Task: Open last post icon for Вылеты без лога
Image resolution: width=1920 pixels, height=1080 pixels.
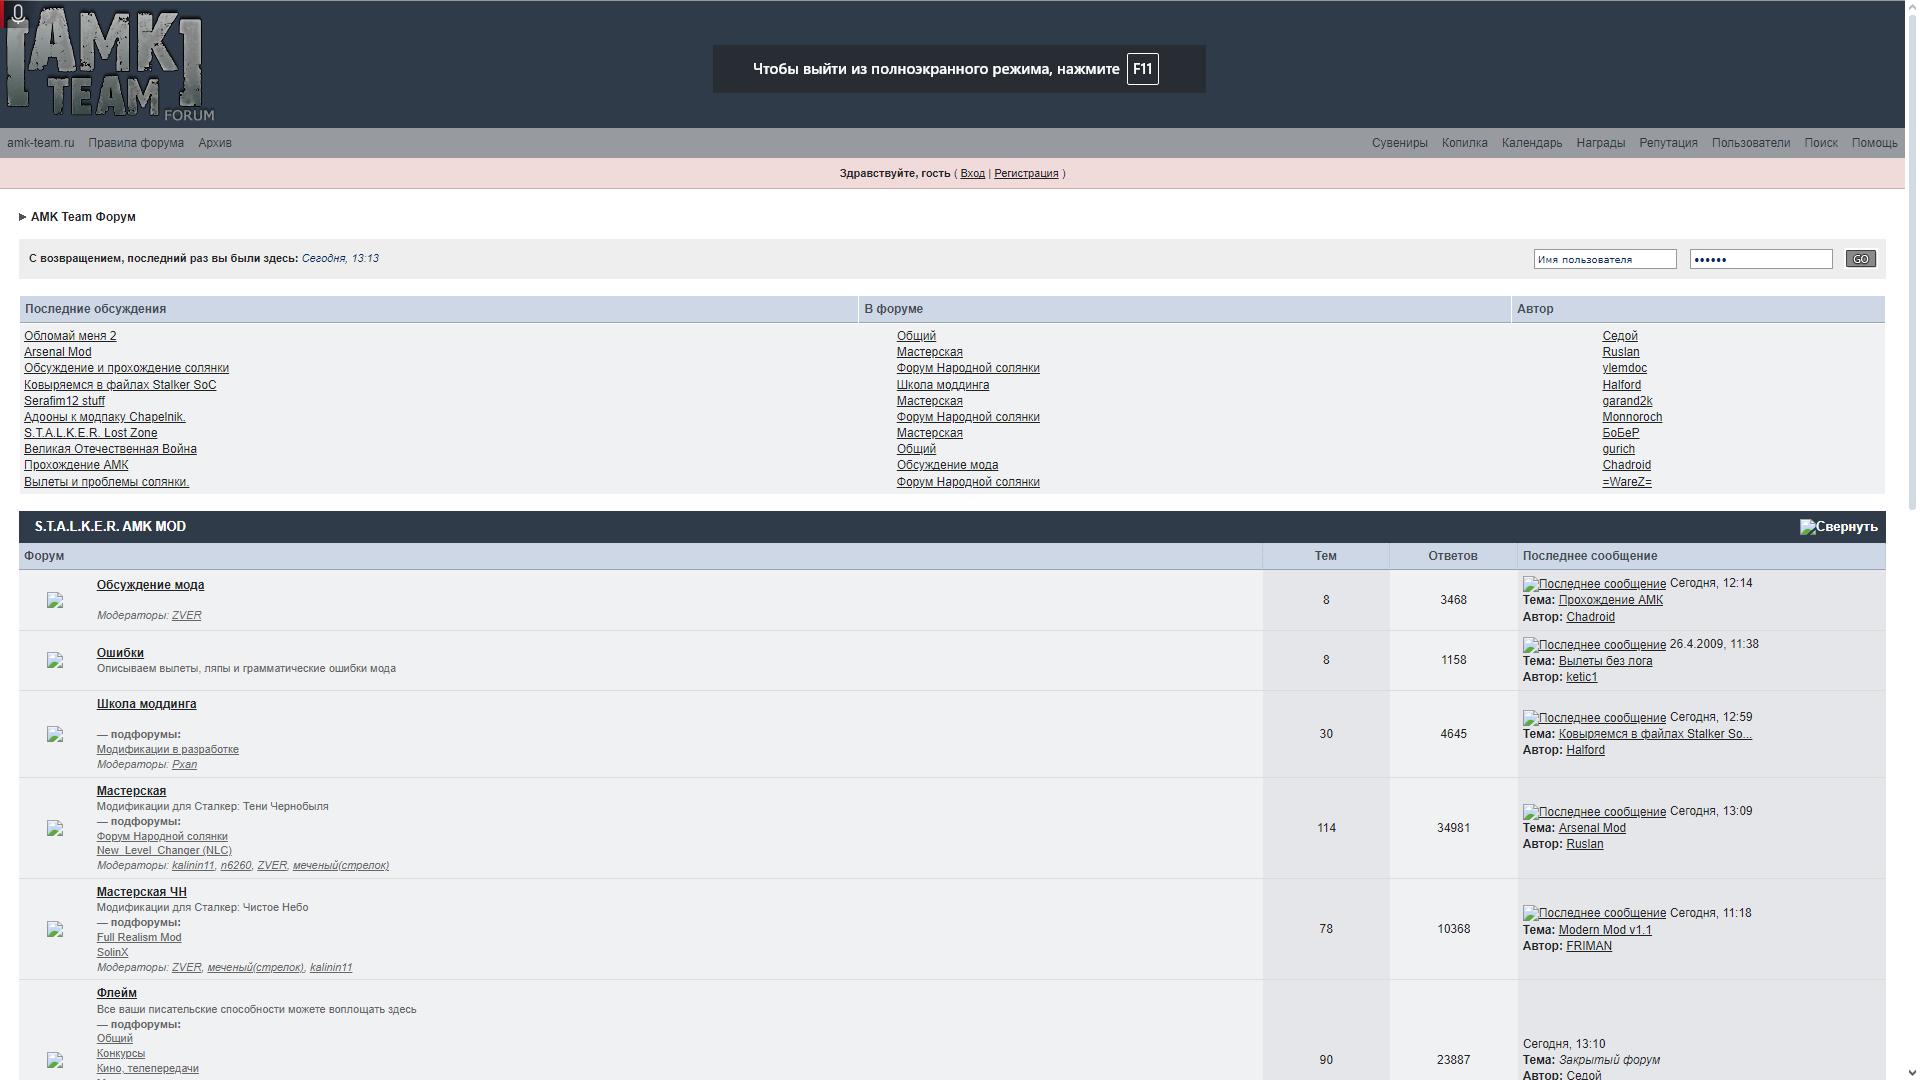Action: tap(1594, 645)
